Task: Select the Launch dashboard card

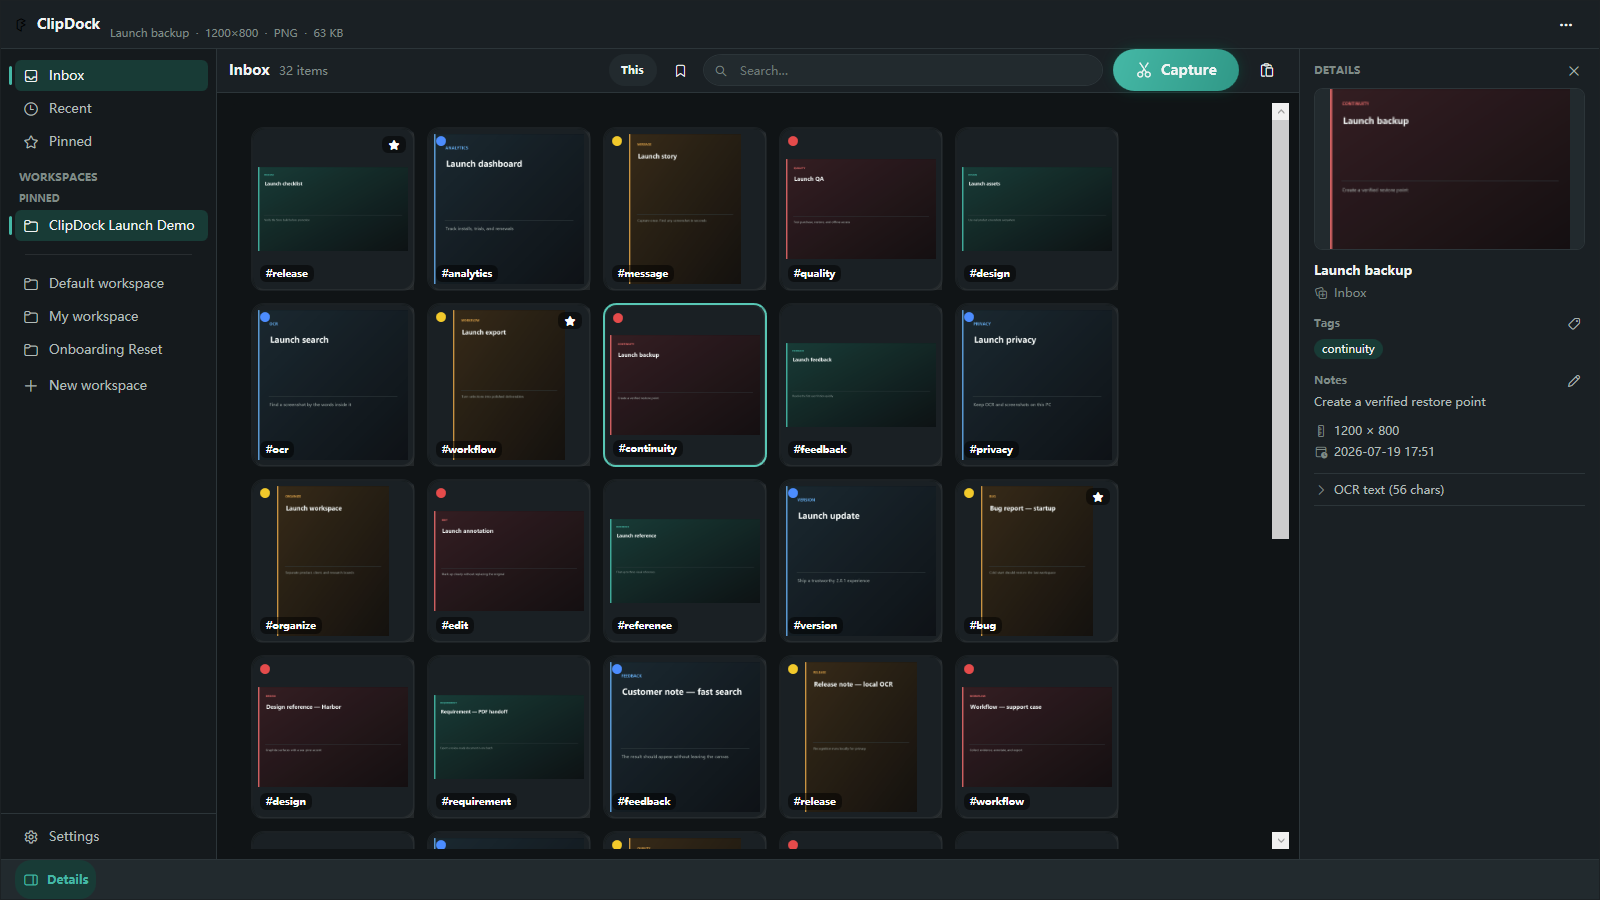Action: click(x=509, y=209)
